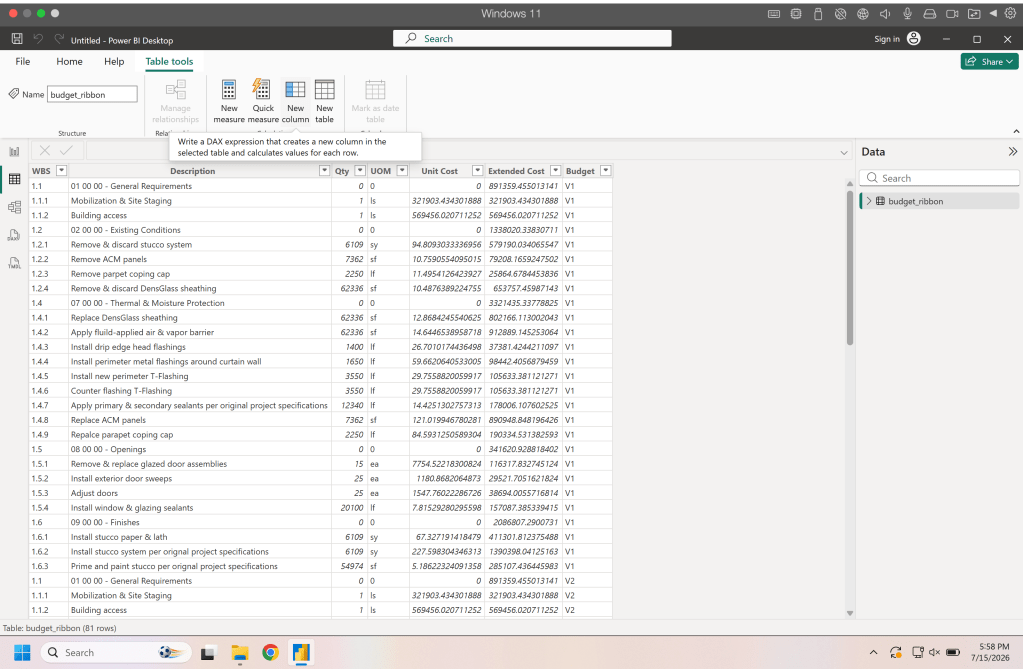This screenshot has width=1023, height=669.
Task: Open DAX query view sidebar icon
Action: point(14,236)
